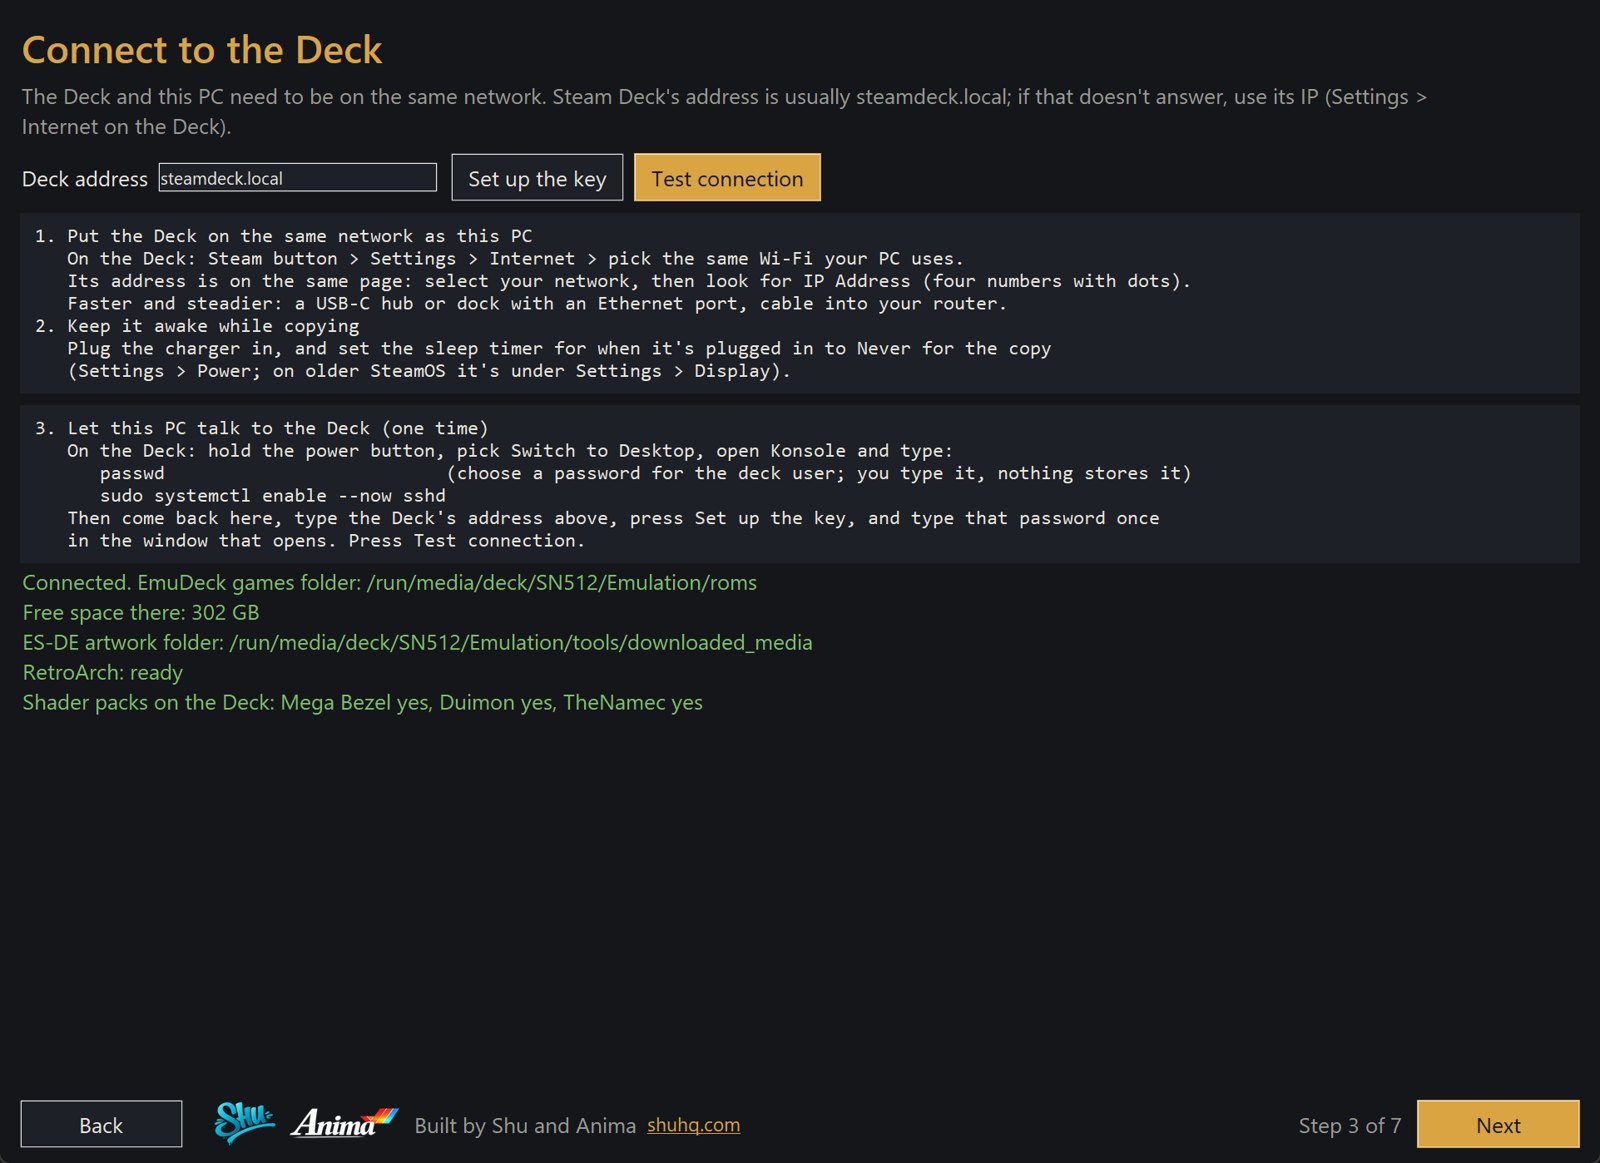The height and width of the screenshot is (1163, 1600).
Task: Click the Set up the key button
Action: 537,178
